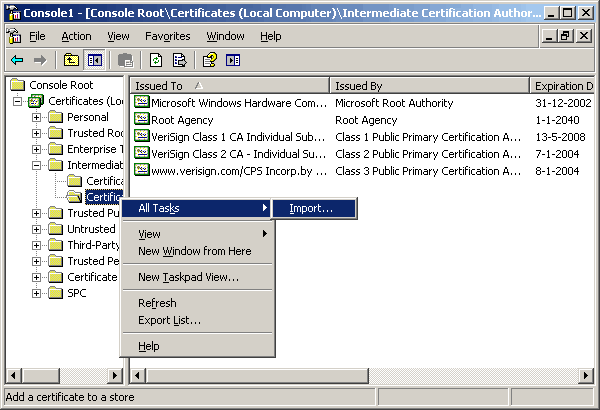Open the File menu
The width and height of the screenshot is (600, 410).
(37, 36)
